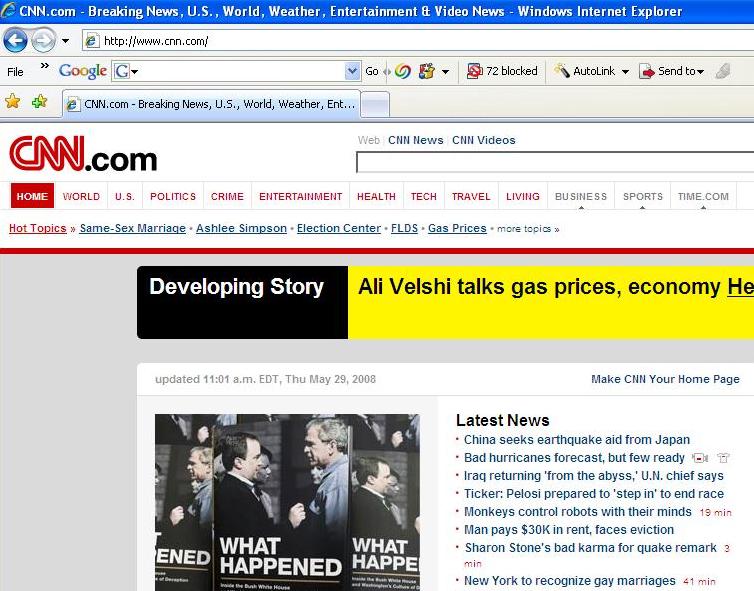Open the 'Gas Prices' hot topic link
Screen dimensions: 754x591
(x=457, y=228)
